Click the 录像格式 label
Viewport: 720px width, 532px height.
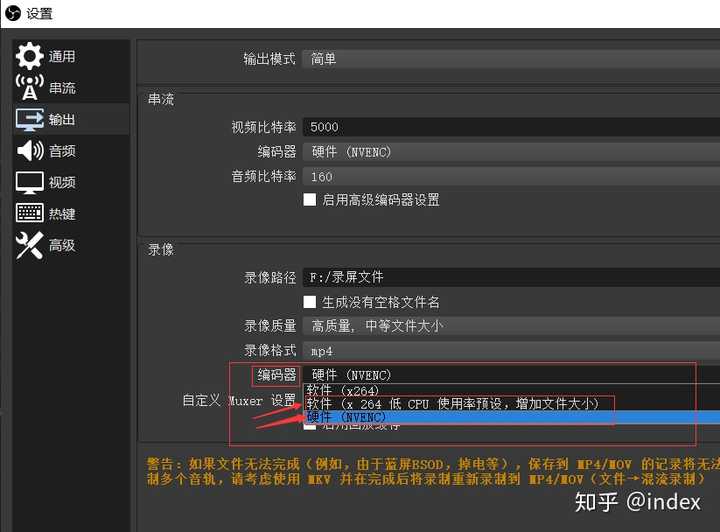(270, 351)
